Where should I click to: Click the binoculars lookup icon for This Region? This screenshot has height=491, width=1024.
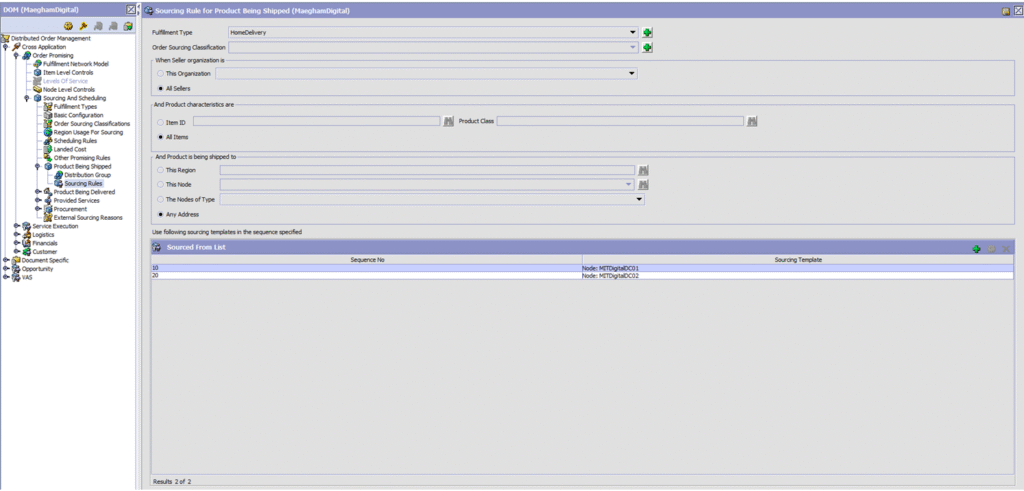pos(644,170)
